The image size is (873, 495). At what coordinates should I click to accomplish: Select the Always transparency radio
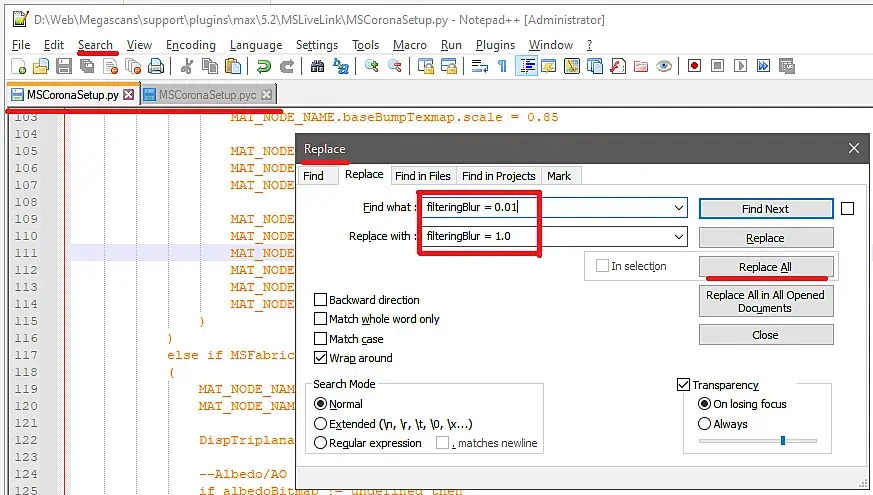704,424
